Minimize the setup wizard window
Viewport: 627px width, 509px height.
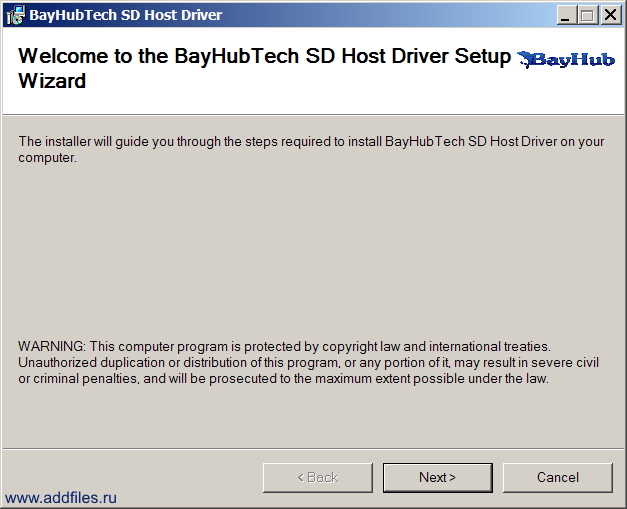pyautogui.click(x=567, y=15)
